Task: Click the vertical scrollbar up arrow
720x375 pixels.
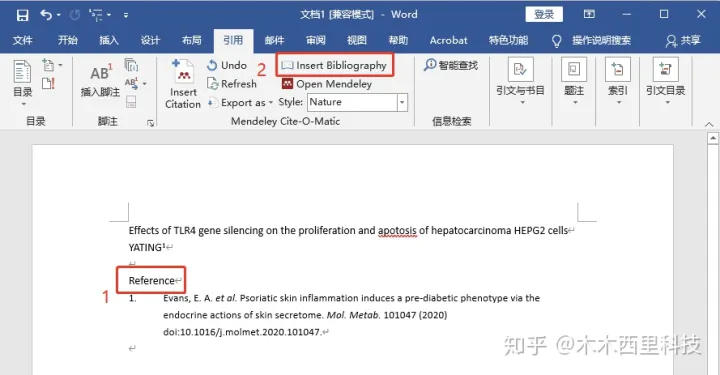Action: pyautogui.click(x=713, y=138)
